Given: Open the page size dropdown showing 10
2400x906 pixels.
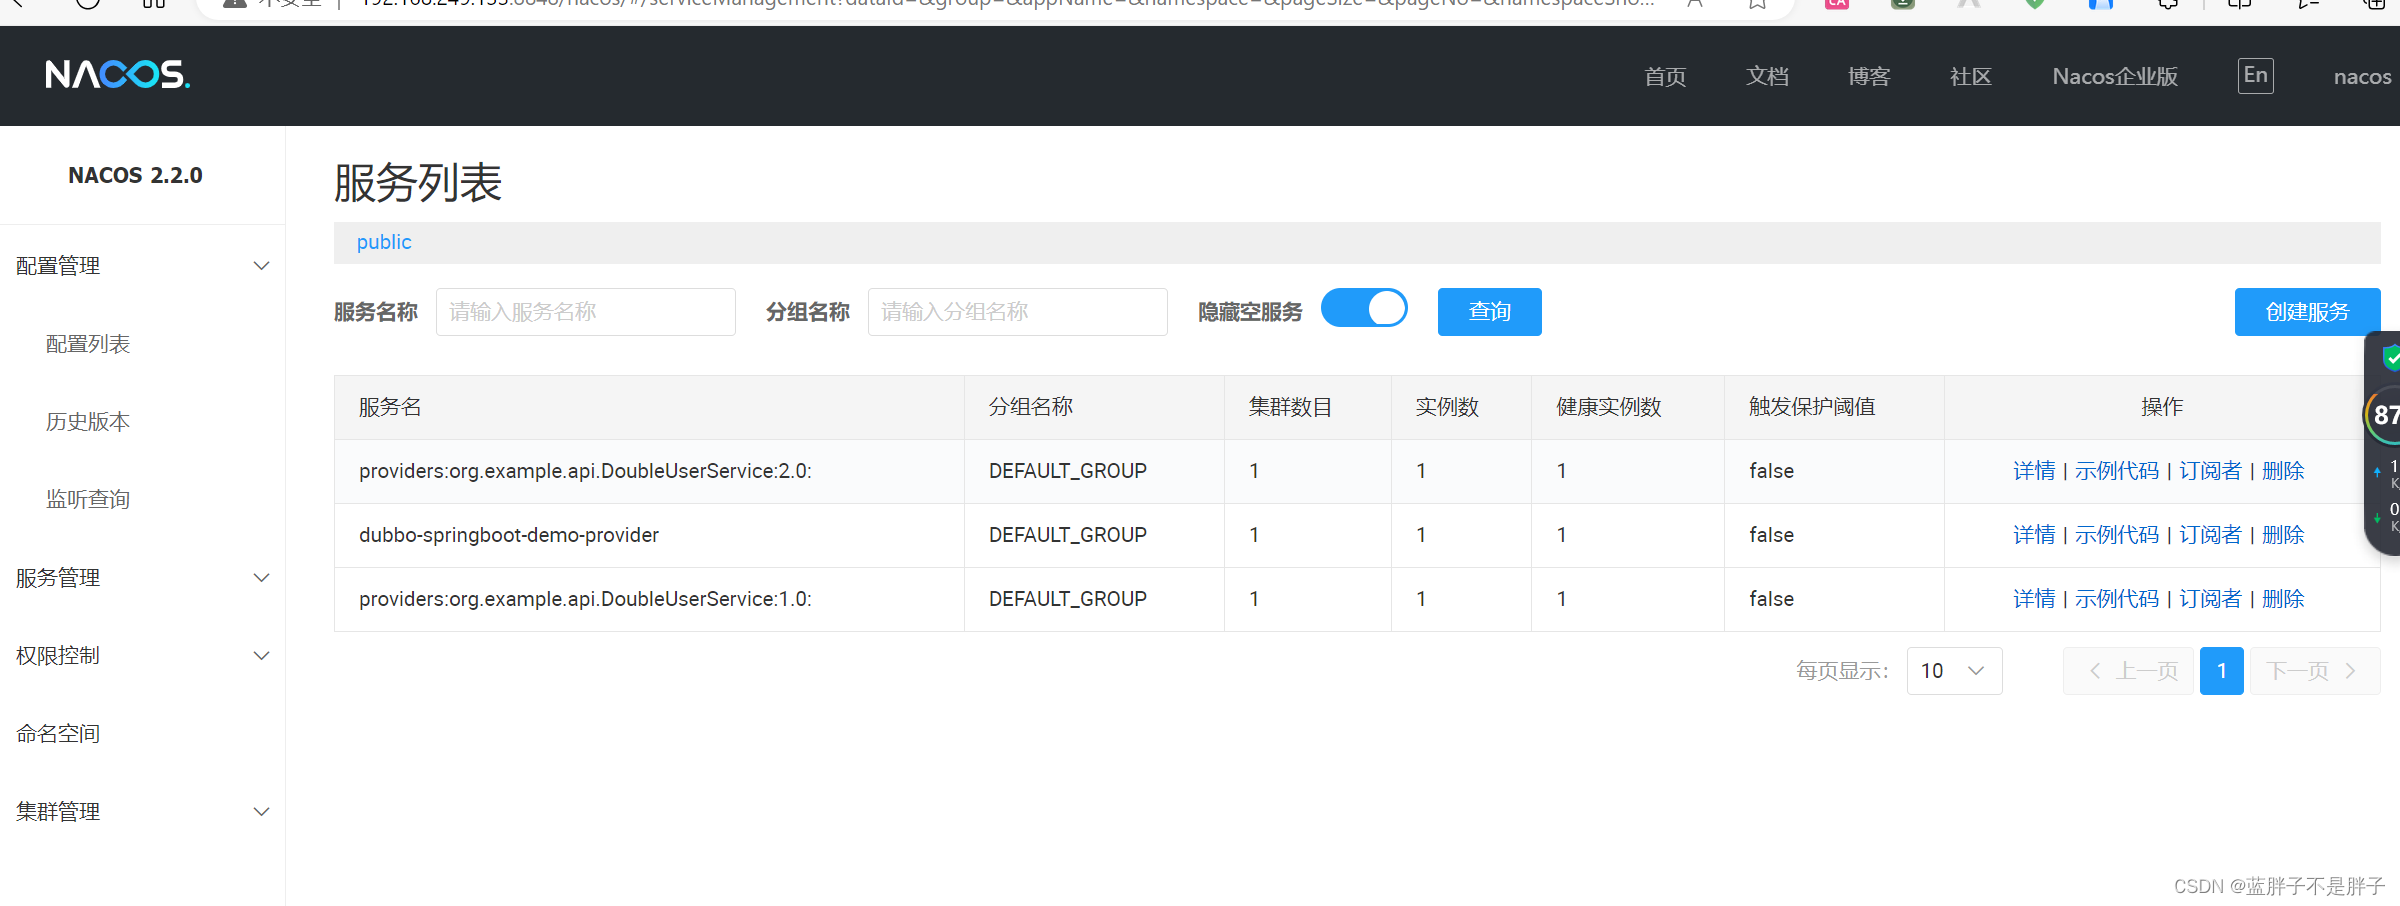Looking at the screenshot, I should pos(1954,671).
